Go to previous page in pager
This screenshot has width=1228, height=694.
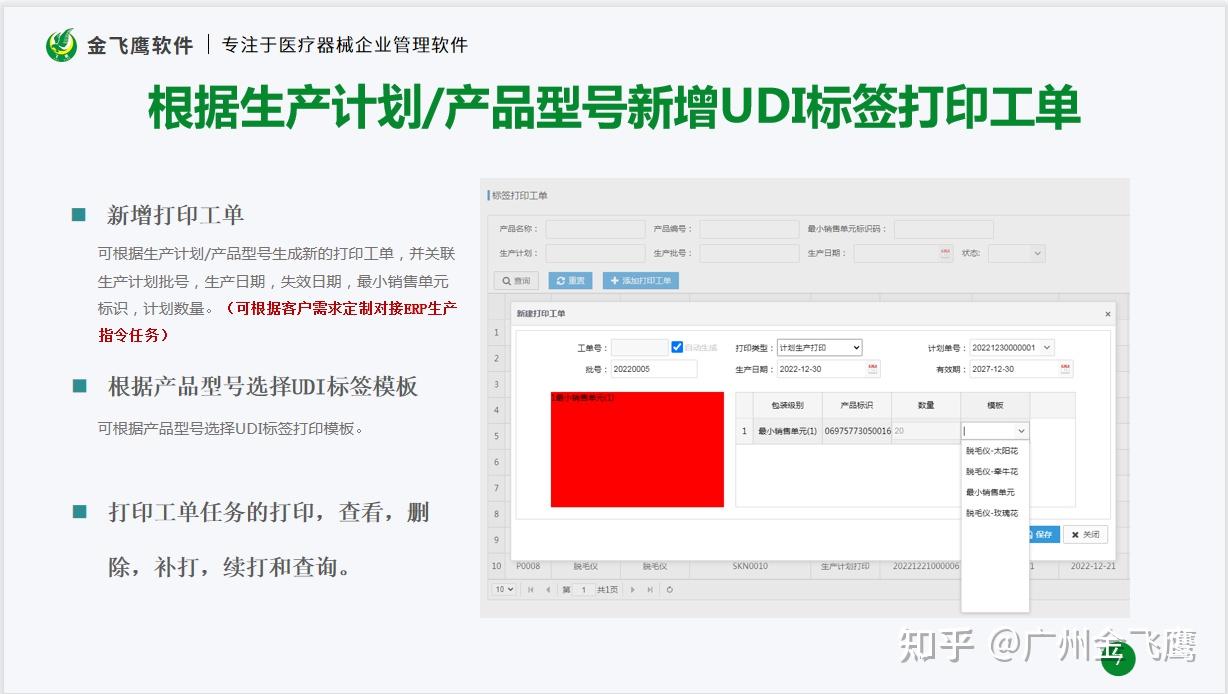[547, 590]
